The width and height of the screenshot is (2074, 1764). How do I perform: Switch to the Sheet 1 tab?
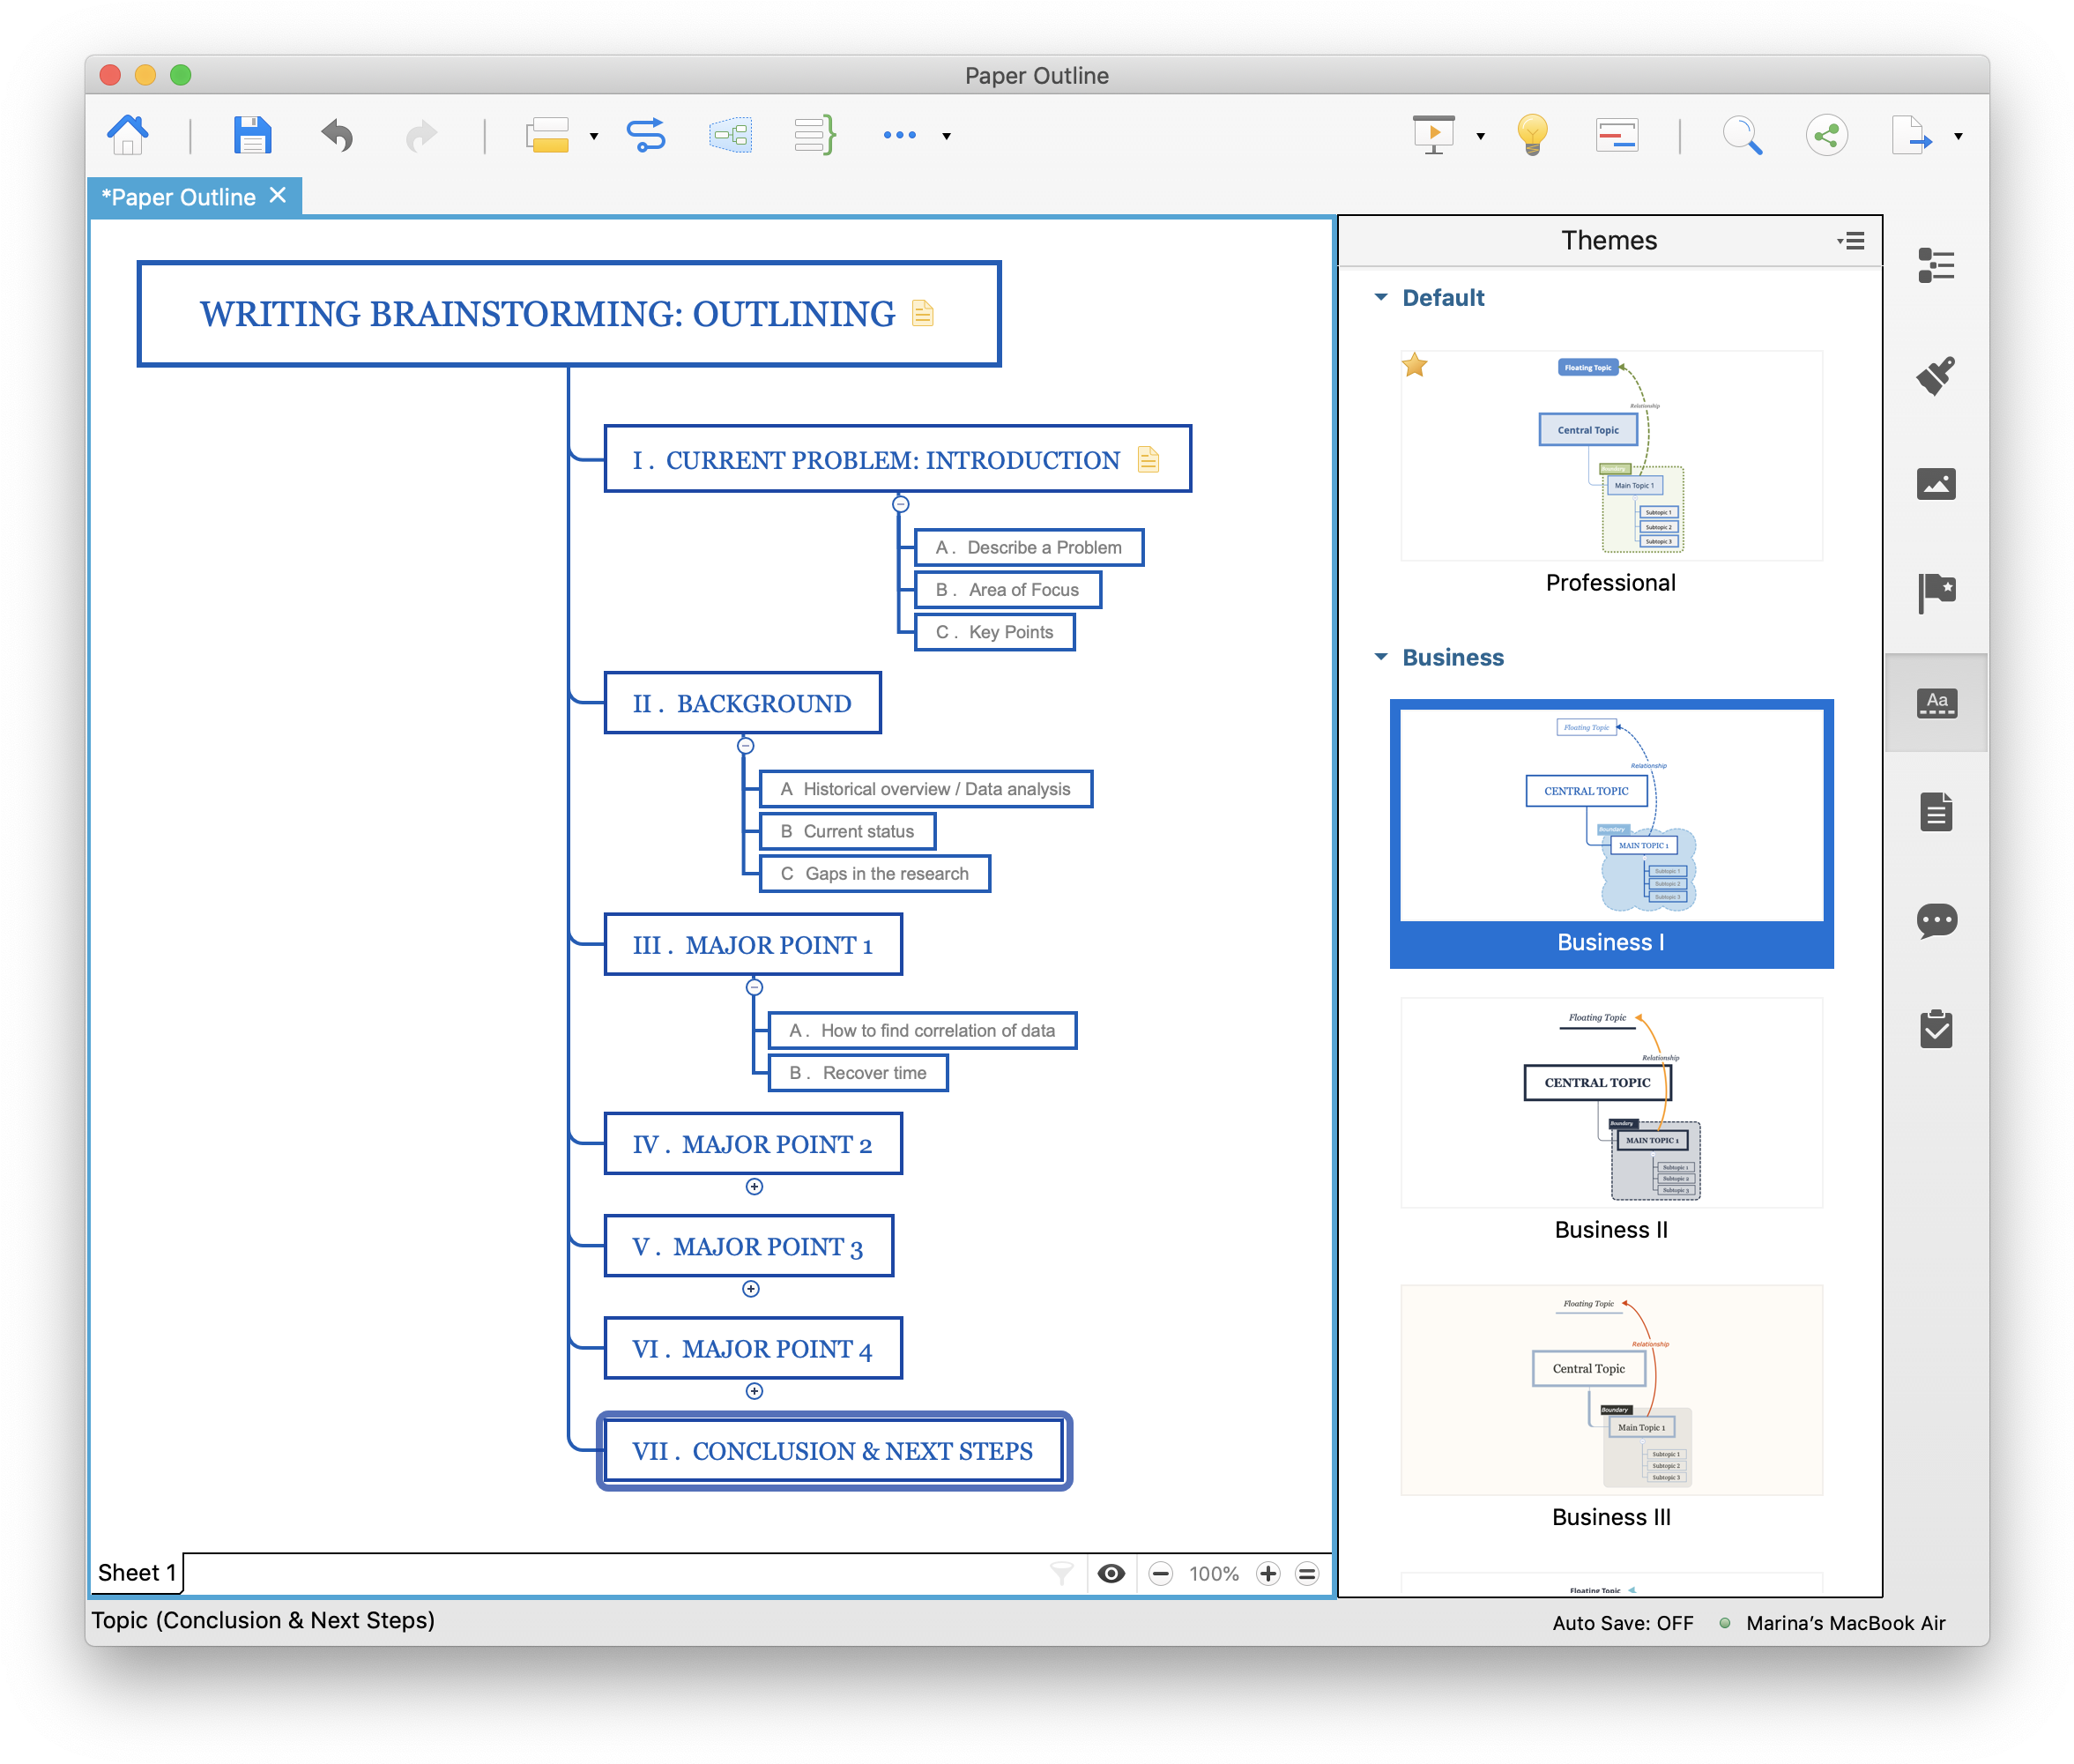137,1573
